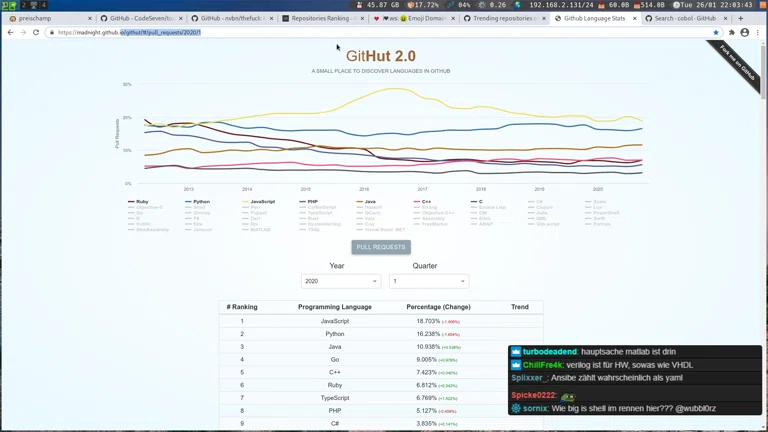The image size is (768, 432).
Task: Open the browser three-dot menu
Action: [x=757, y=32]
